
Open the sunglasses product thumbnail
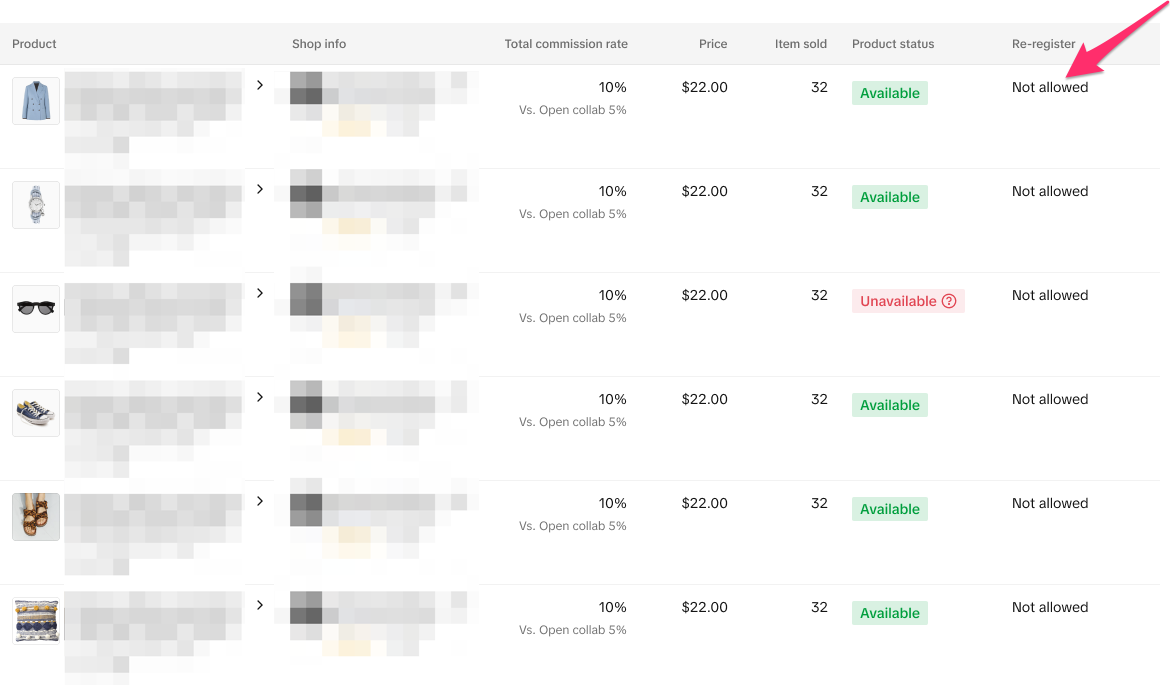(36, 309)
